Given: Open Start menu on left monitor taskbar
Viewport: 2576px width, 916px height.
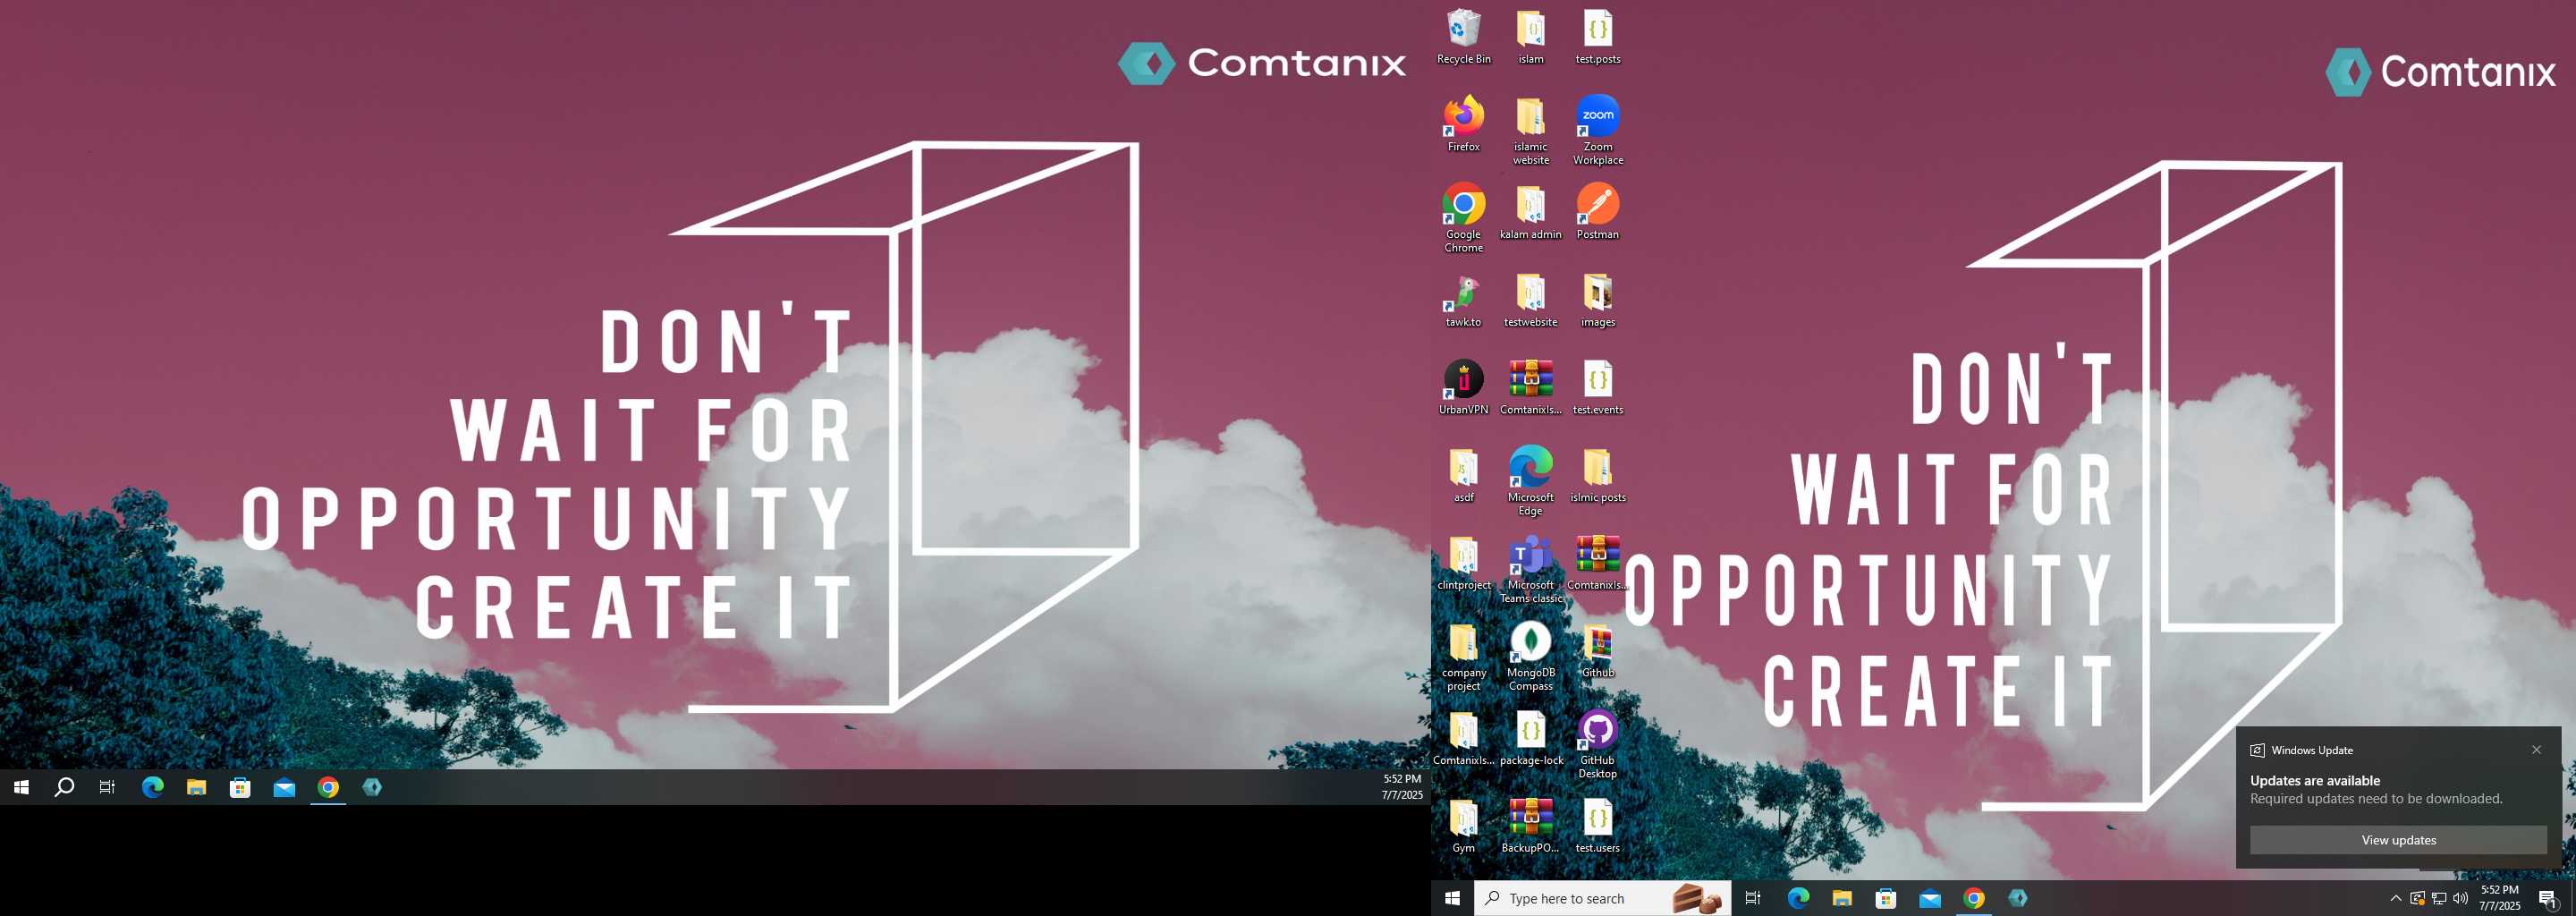Looking at the screenshot, I should [21, 787].
